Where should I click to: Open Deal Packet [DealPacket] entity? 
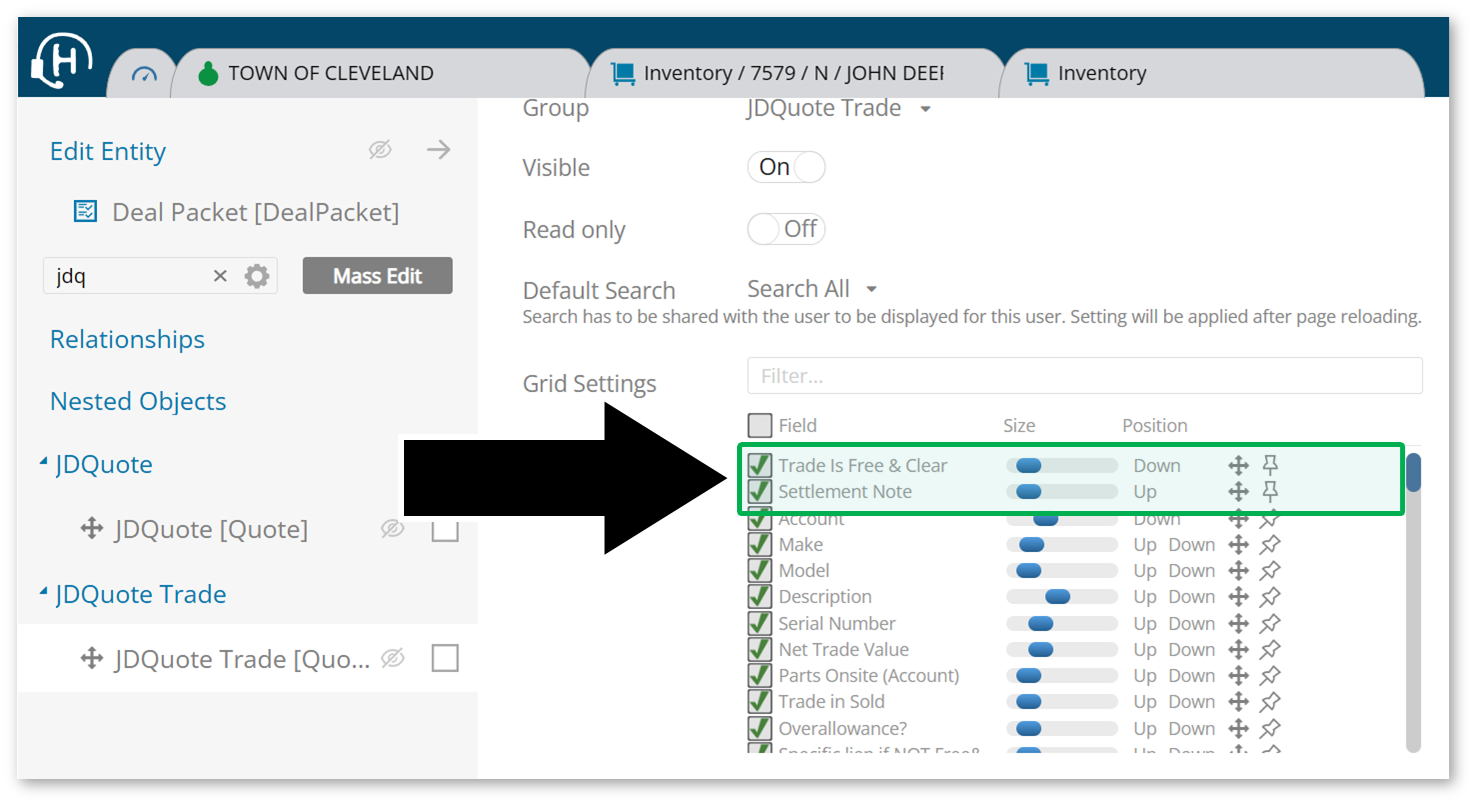255,212
